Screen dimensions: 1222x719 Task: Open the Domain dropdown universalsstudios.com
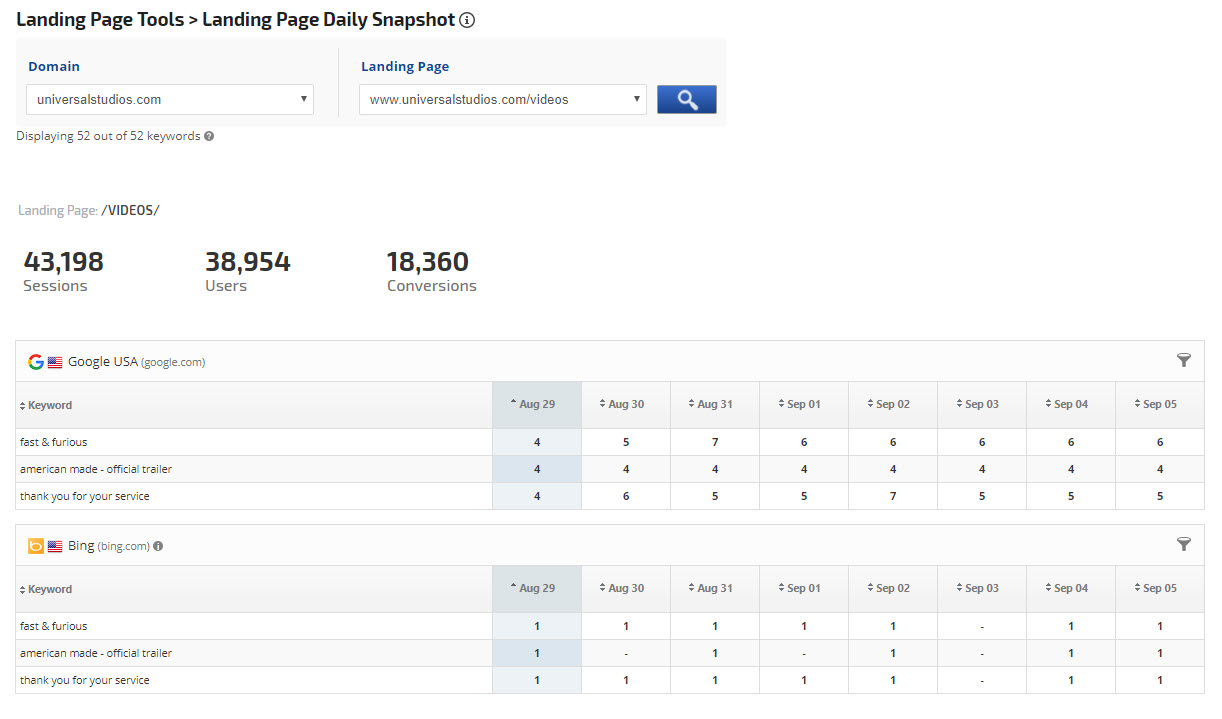coord(170,99)
